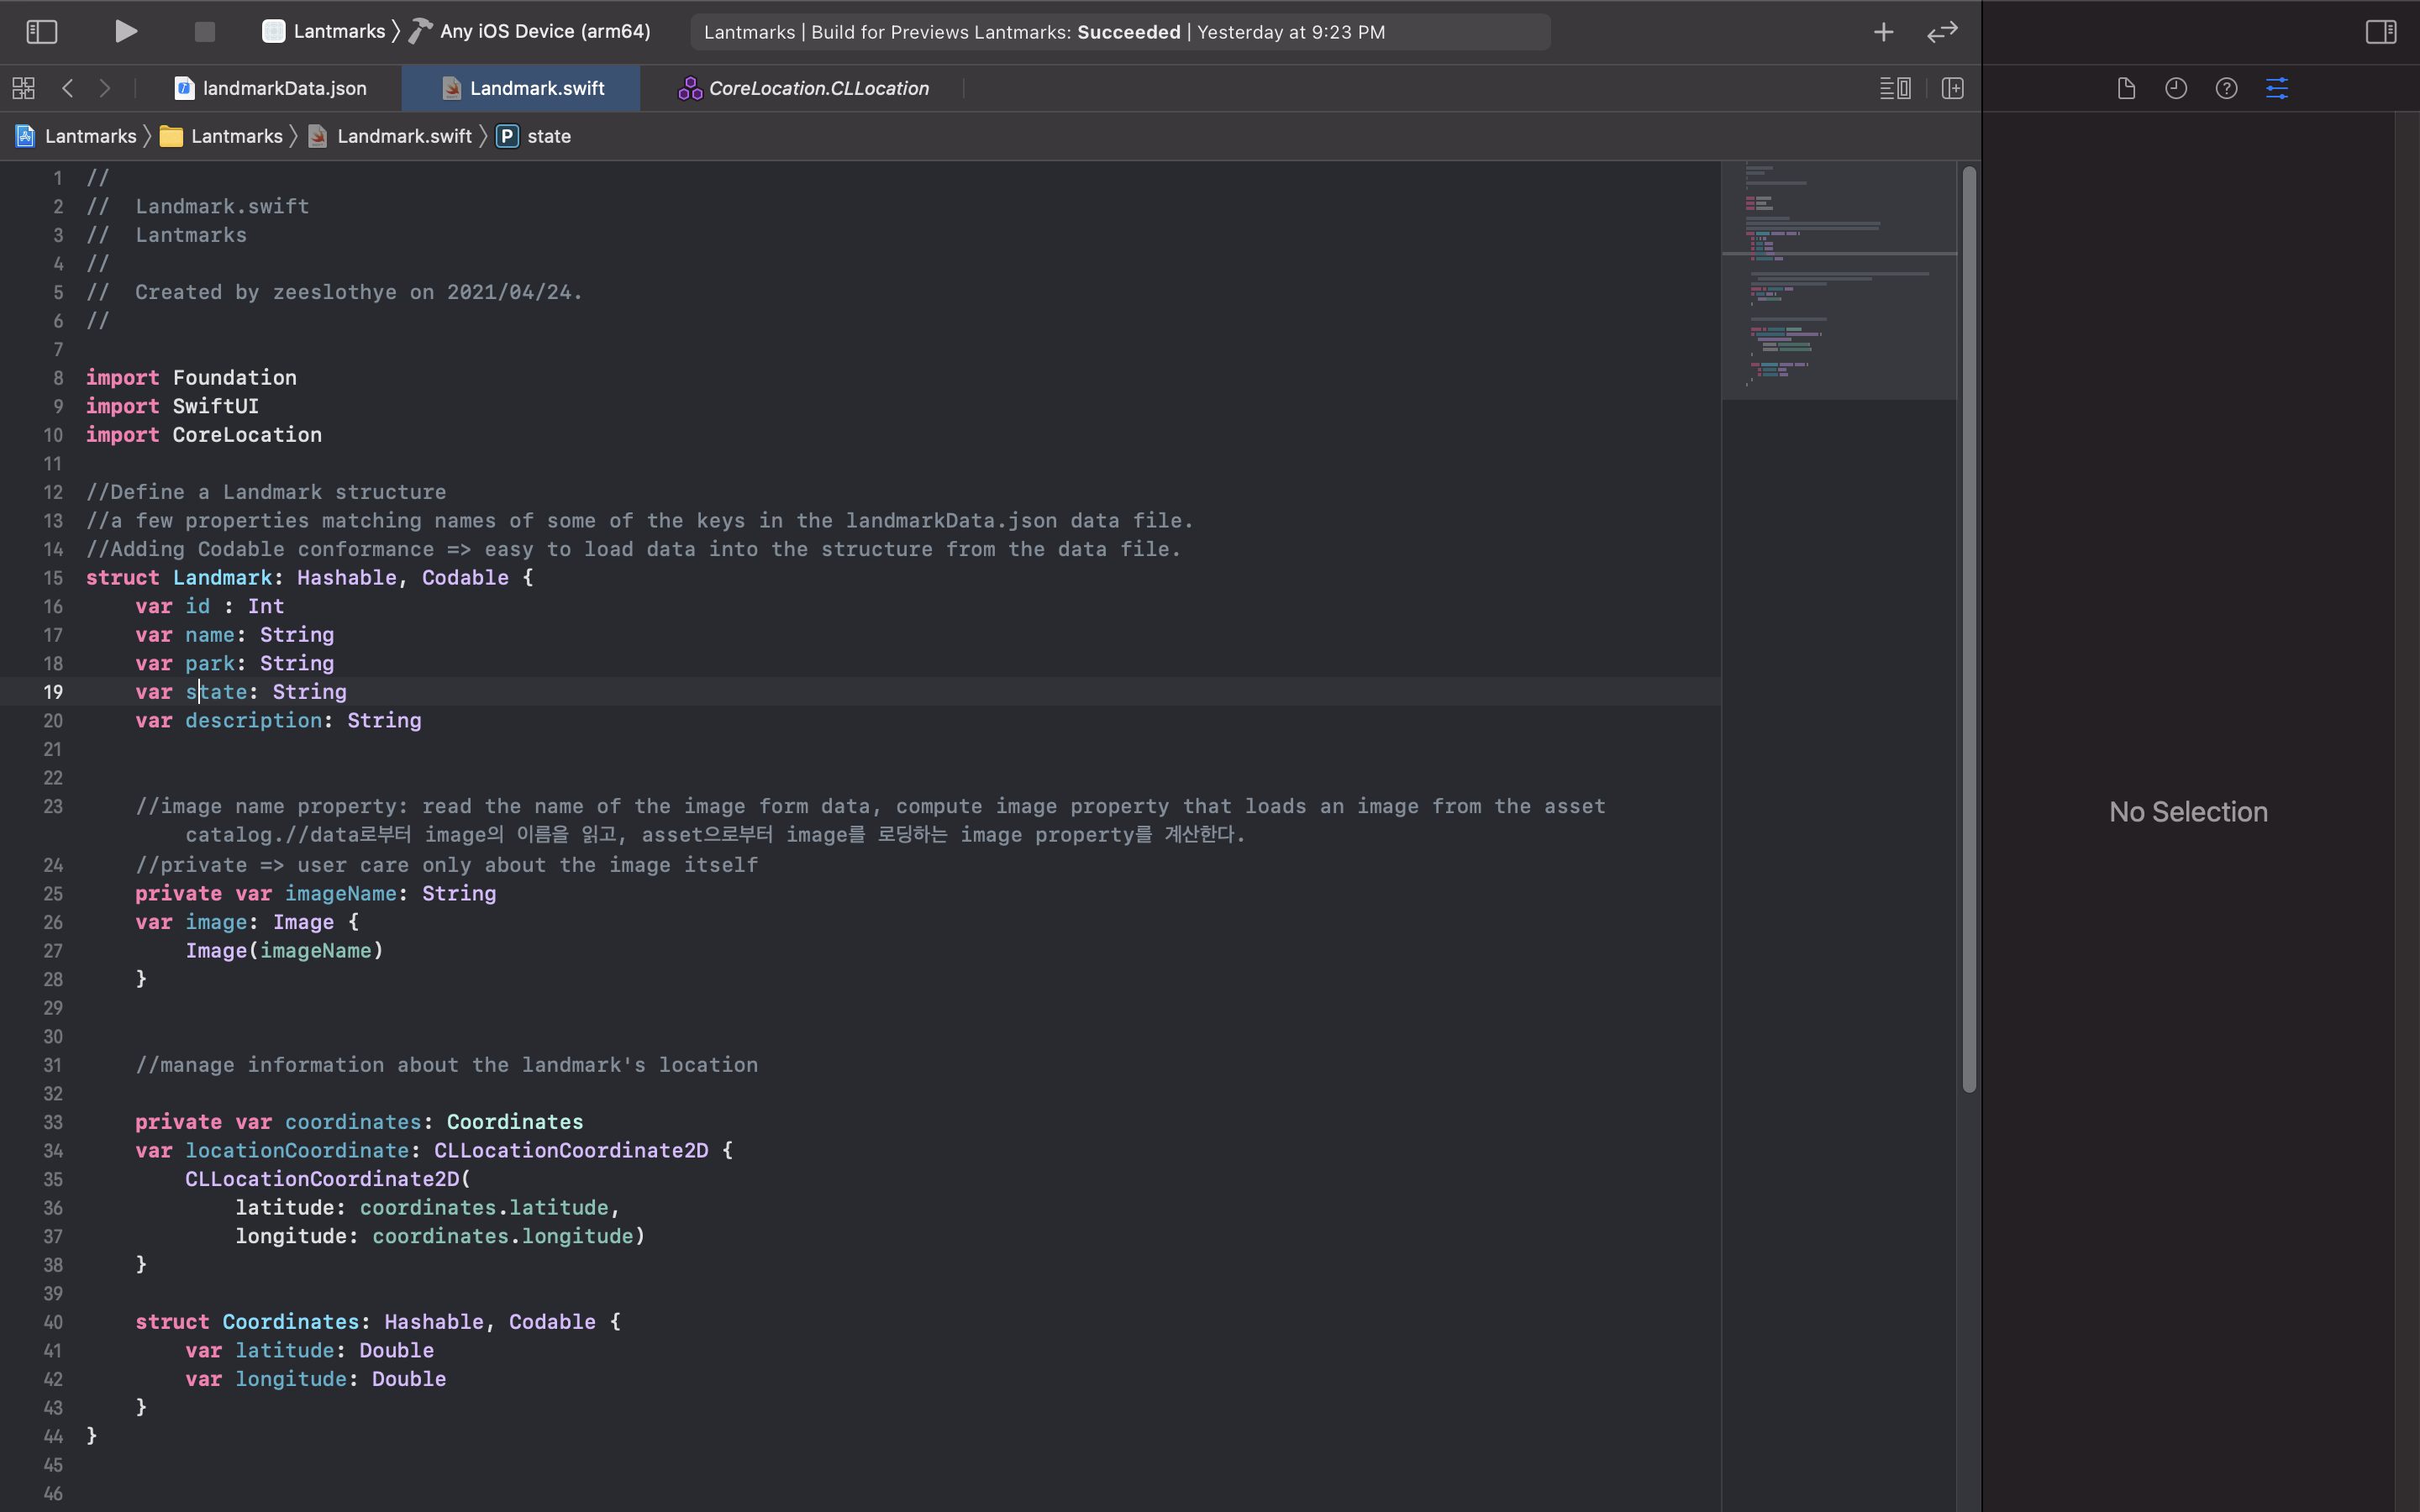This screenshot has height=1512, width=2420.
Task: Show the History inspector clock icon
Action: 2176,88
